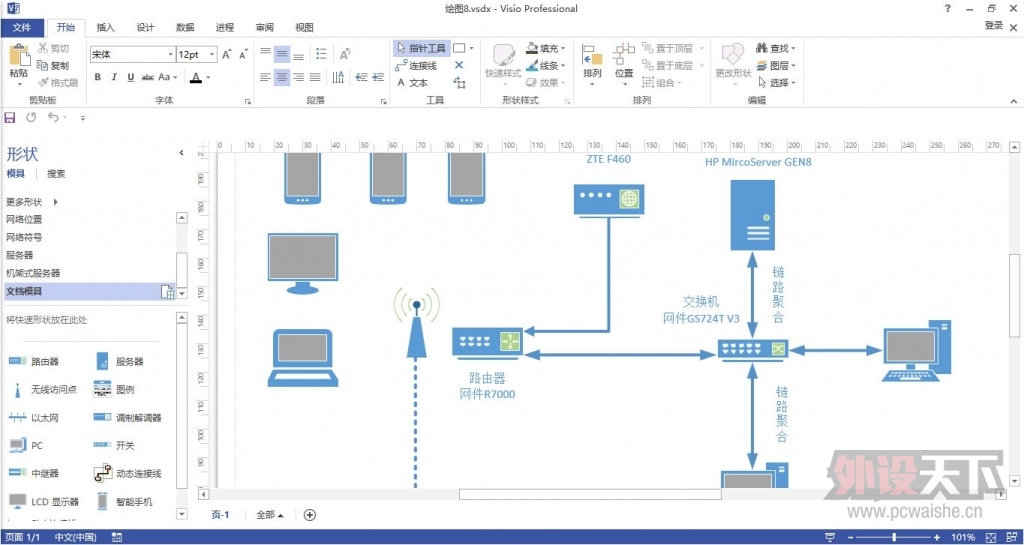Viewport: 1024px width, 545px height.
Task: Click the Search (搜索) link in Shapes pane
Action: coord(56,174)
